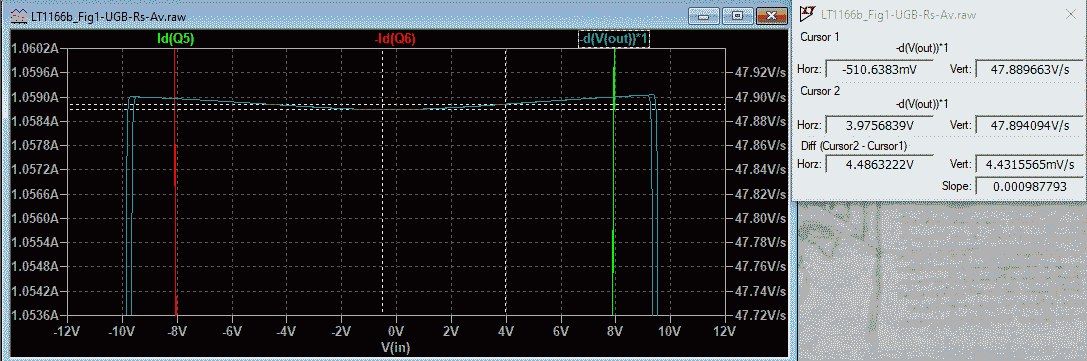
Task: Click the 12V horizontal axis tick label
Action: click(x=724, y=330)
